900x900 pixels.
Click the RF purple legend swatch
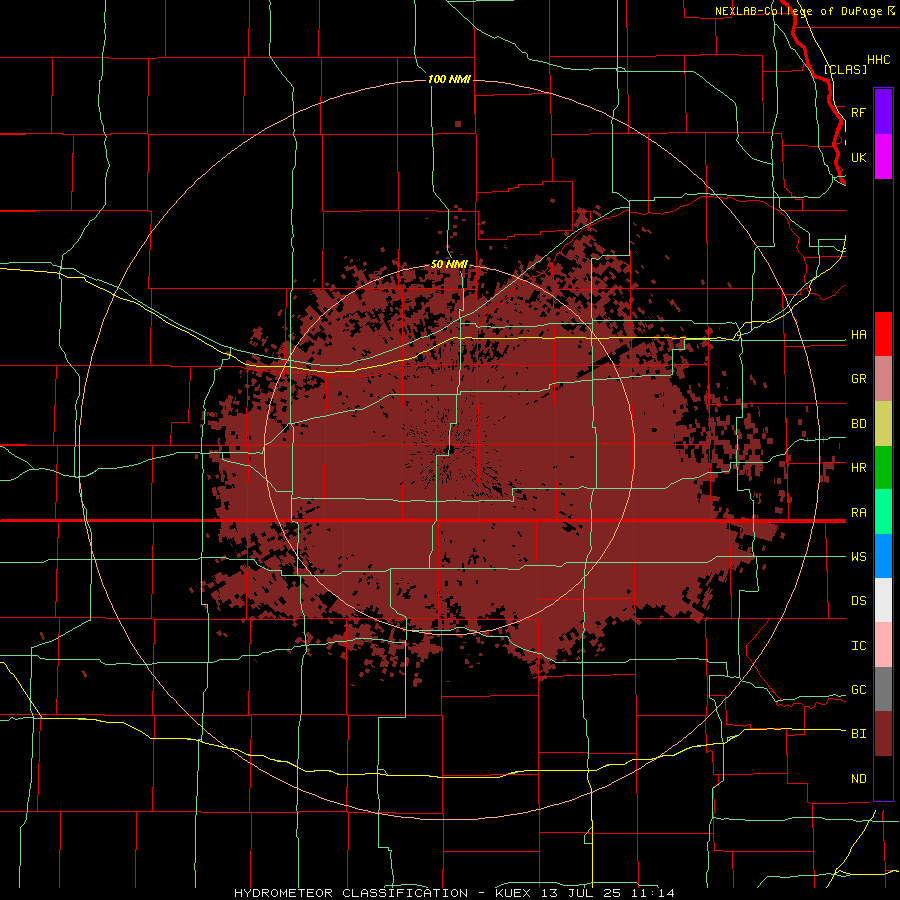pos(883,112)
